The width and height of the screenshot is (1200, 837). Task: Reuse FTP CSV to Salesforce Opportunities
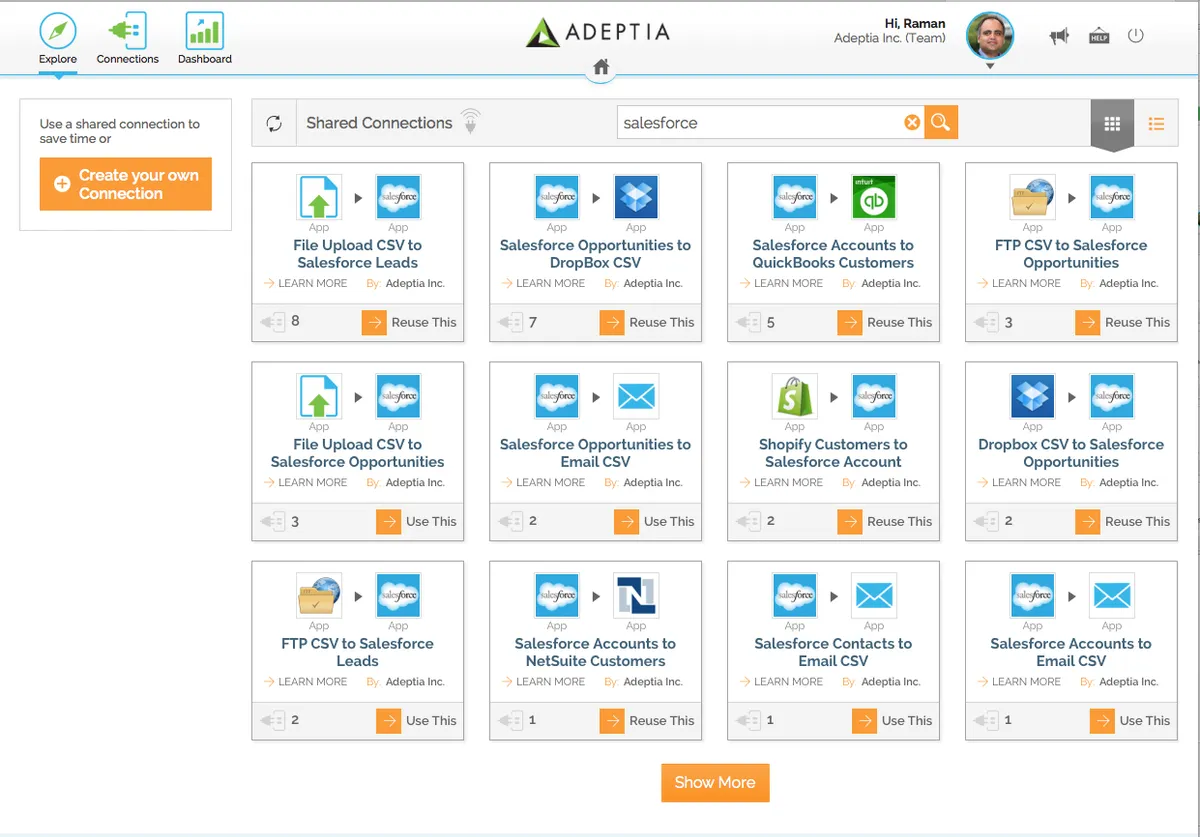coord(1123,322)
